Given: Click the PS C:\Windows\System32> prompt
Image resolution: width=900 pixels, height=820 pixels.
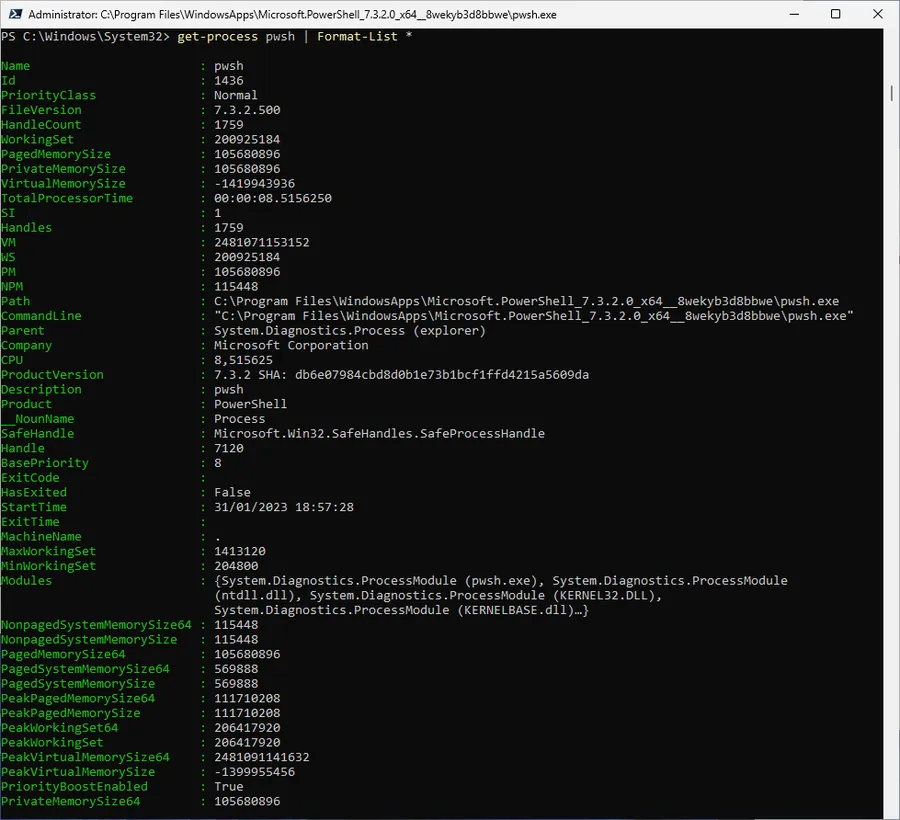Looking at the screenshot, I should (x=86, y=37).
